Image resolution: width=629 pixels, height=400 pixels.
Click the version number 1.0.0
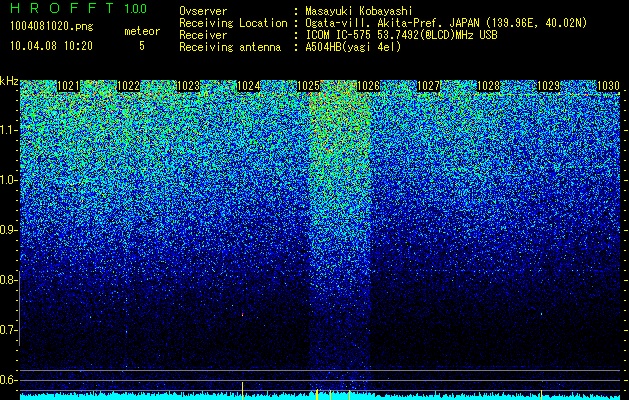tap(135, 8)
